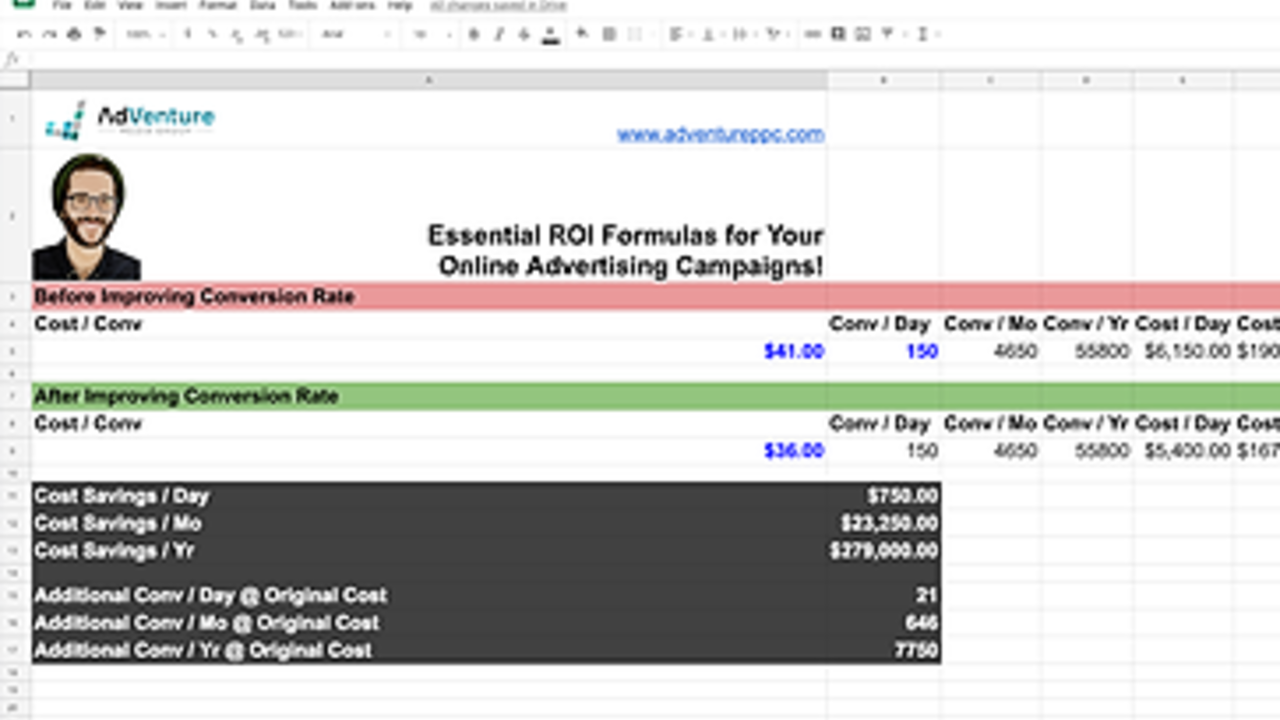Redo the last undone action

click(x=49, y=34)
